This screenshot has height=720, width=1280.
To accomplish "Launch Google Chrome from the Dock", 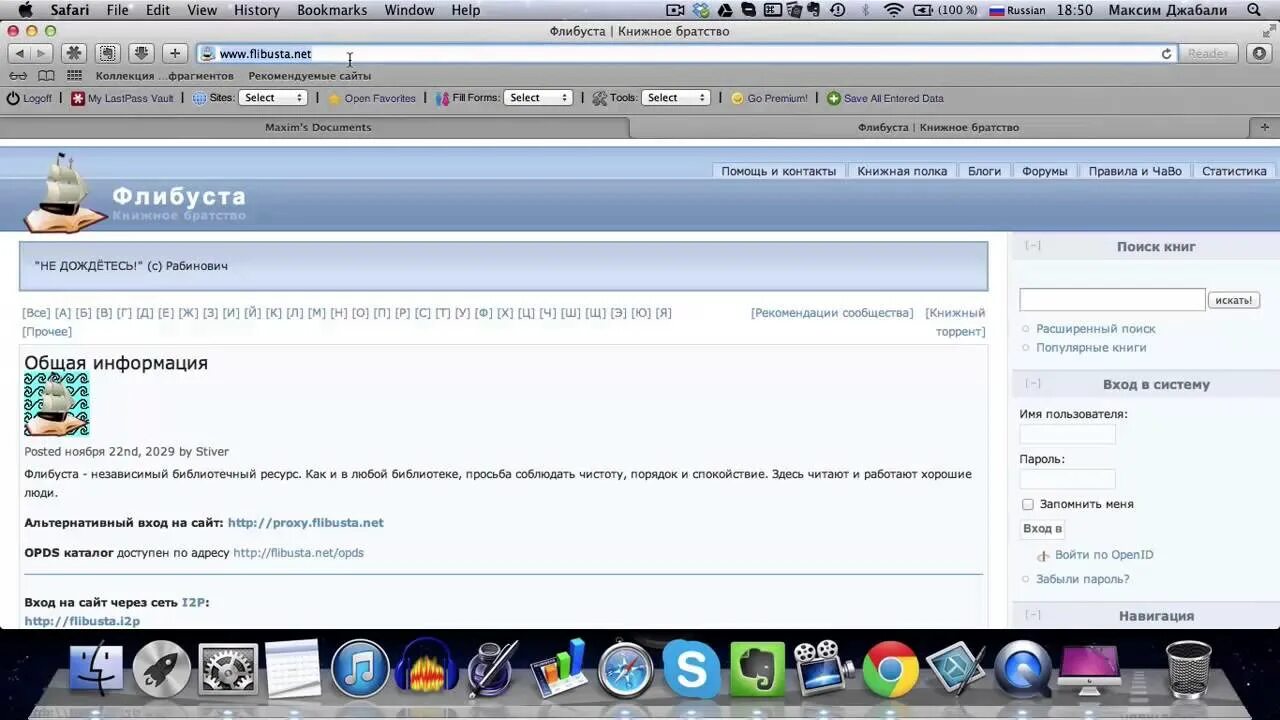I will [890, 669].
